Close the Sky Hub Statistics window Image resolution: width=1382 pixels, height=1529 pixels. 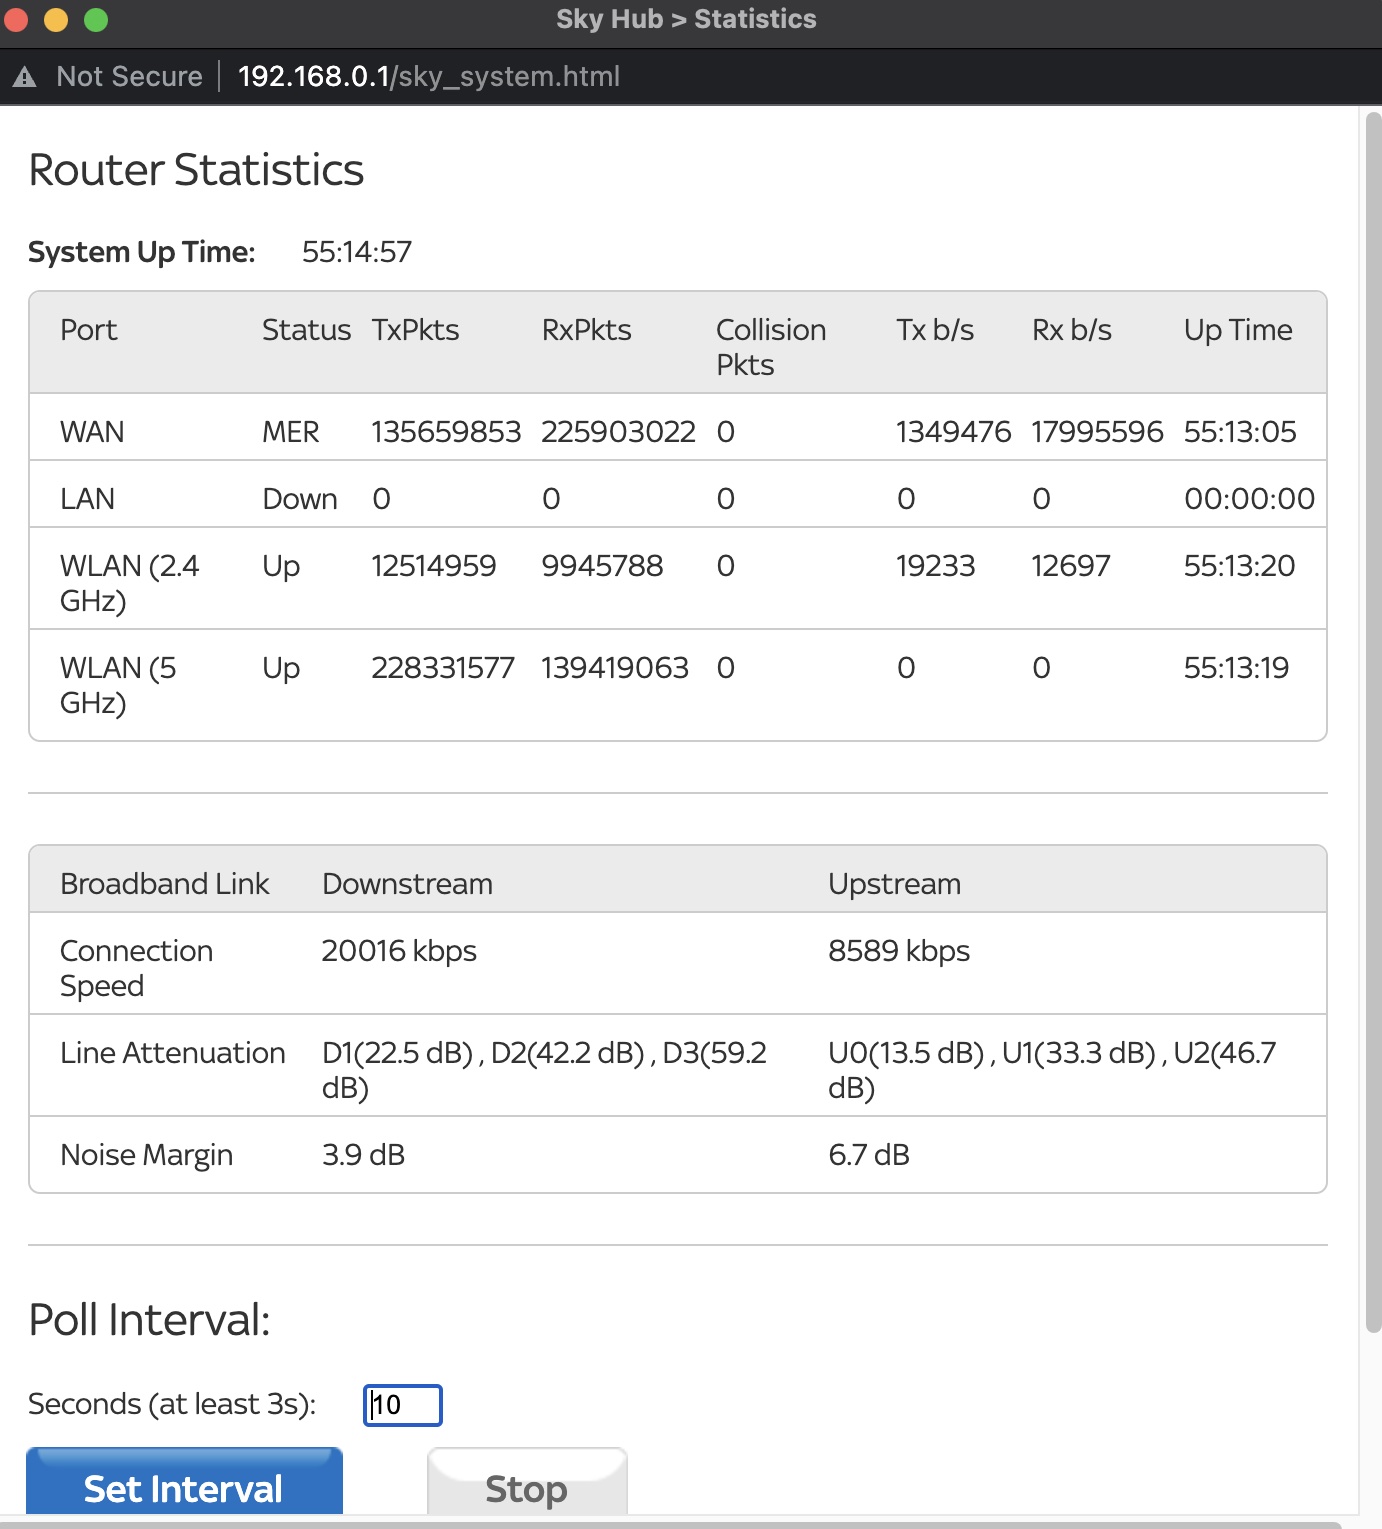coord(16,19)
